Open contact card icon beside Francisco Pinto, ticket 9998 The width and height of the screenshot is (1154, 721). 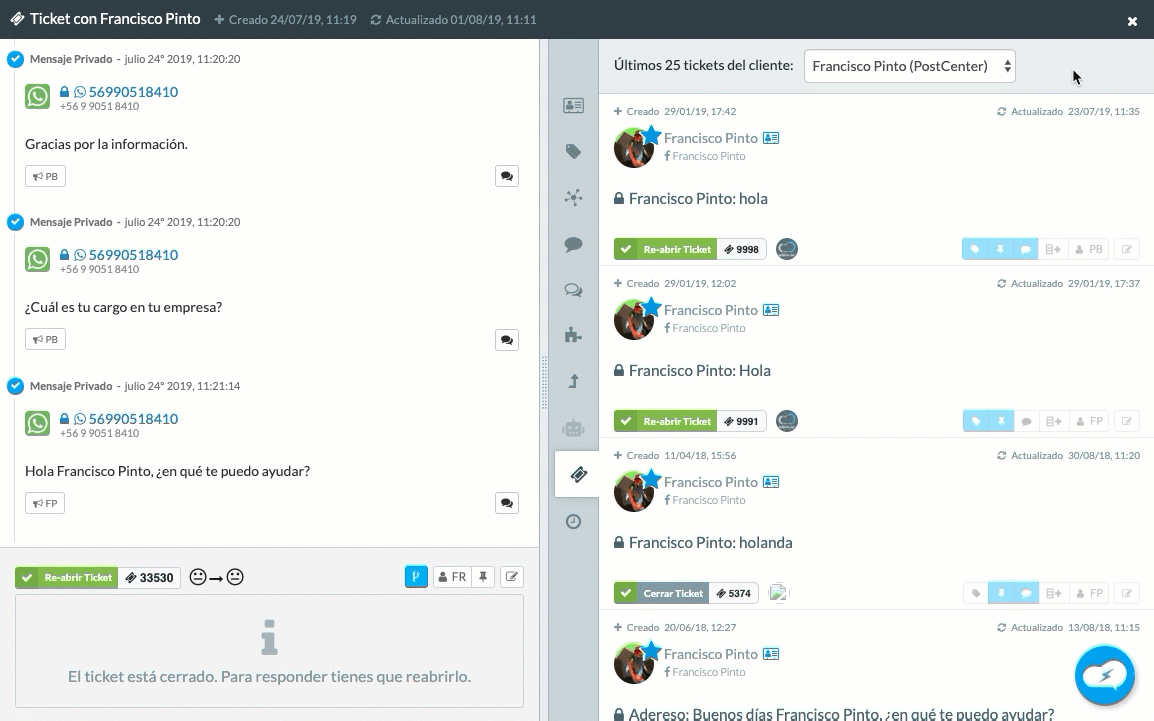pos(771,138)
